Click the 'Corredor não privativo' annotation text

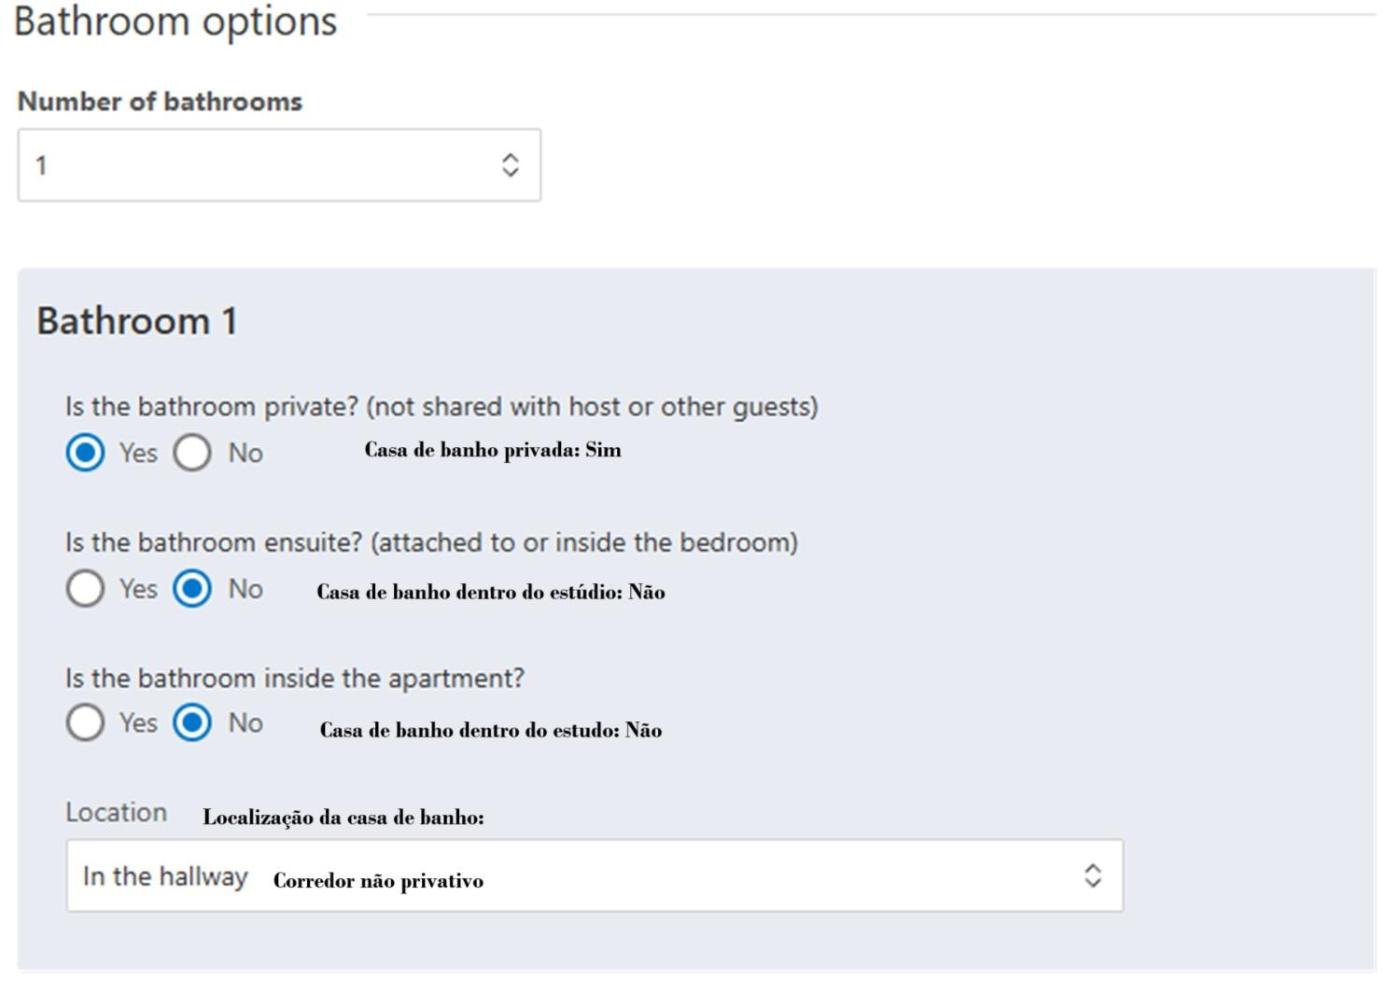pos(378,881)
